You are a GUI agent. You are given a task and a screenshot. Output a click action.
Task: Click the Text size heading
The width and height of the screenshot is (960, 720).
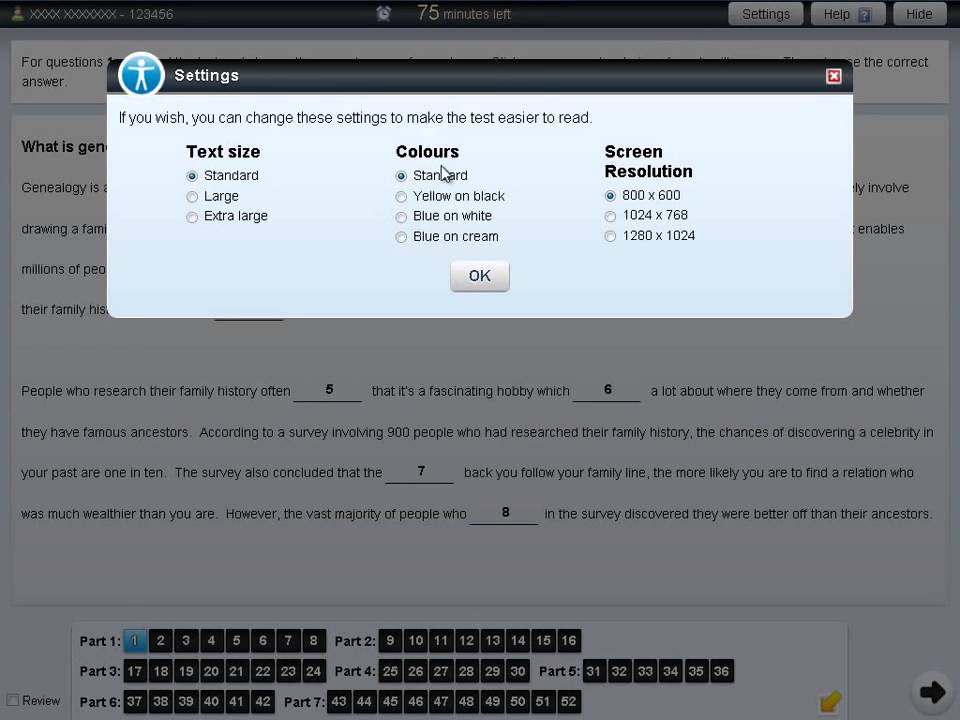(x=223, y=152)
